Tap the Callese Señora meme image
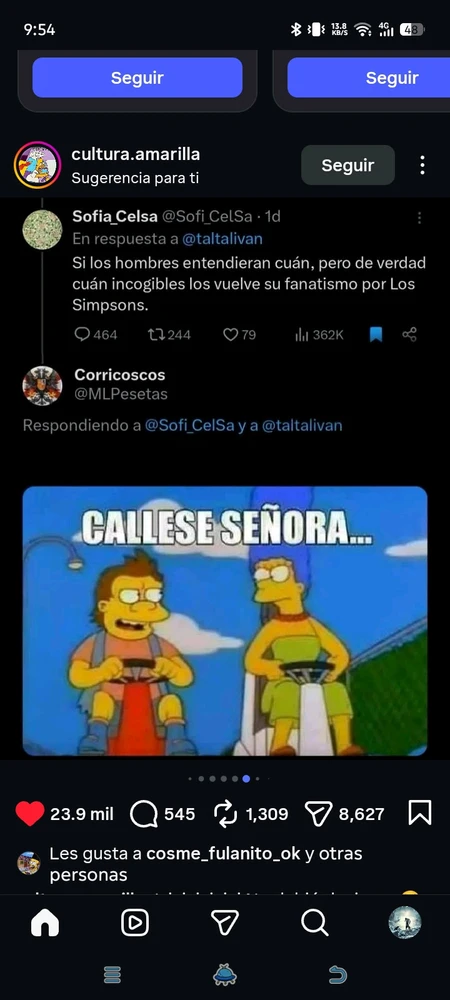The height and width of the screenshot is (1000, 450). [x=225, y=621]
